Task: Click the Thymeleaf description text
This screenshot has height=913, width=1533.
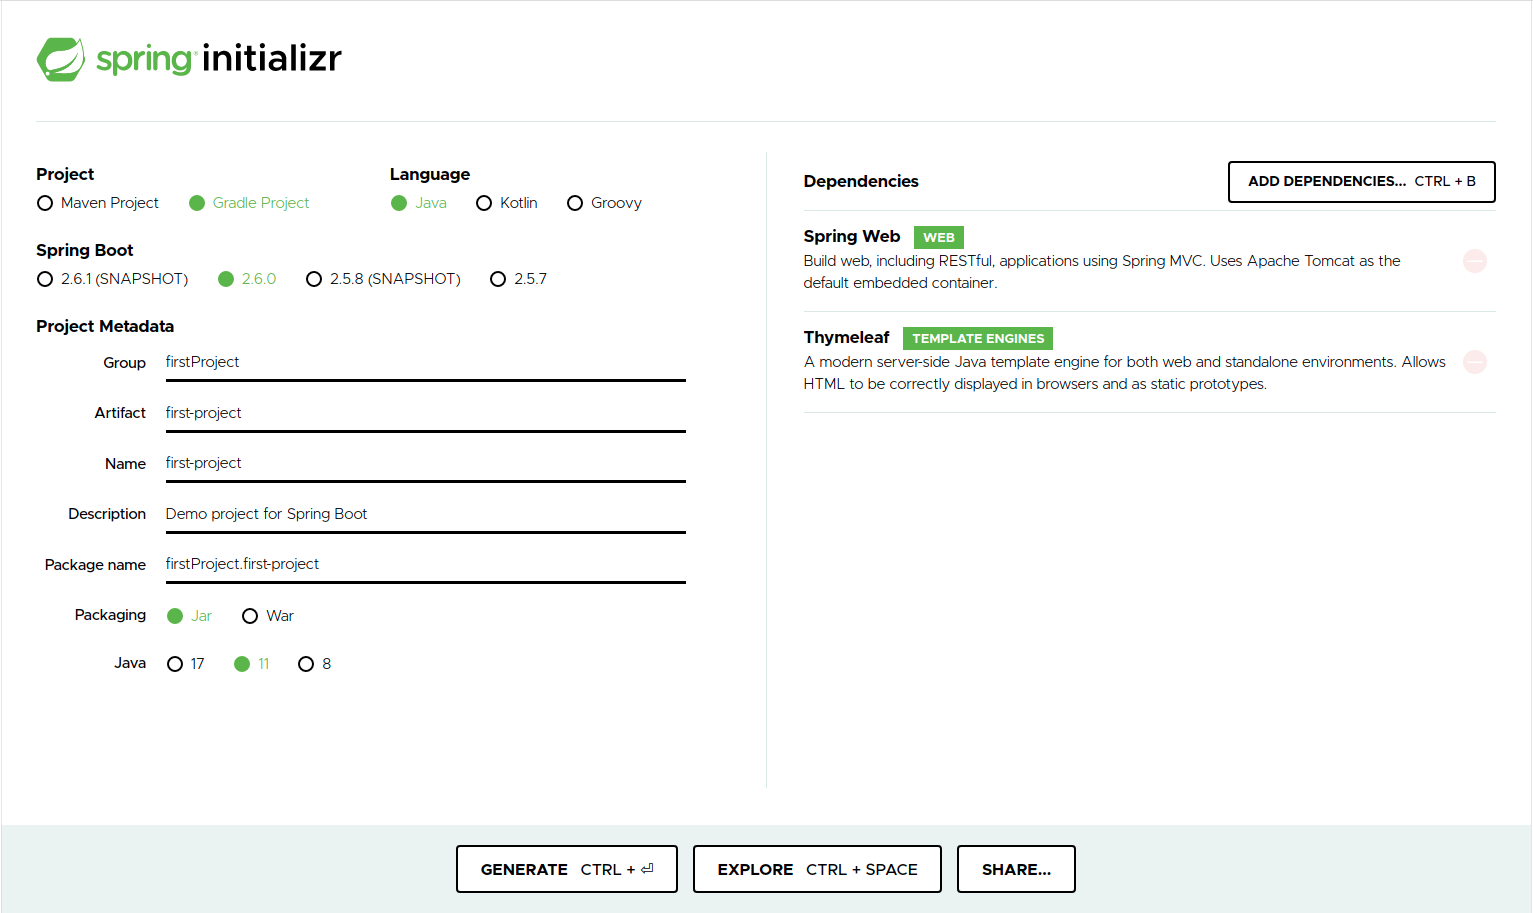Action: 1125,373
